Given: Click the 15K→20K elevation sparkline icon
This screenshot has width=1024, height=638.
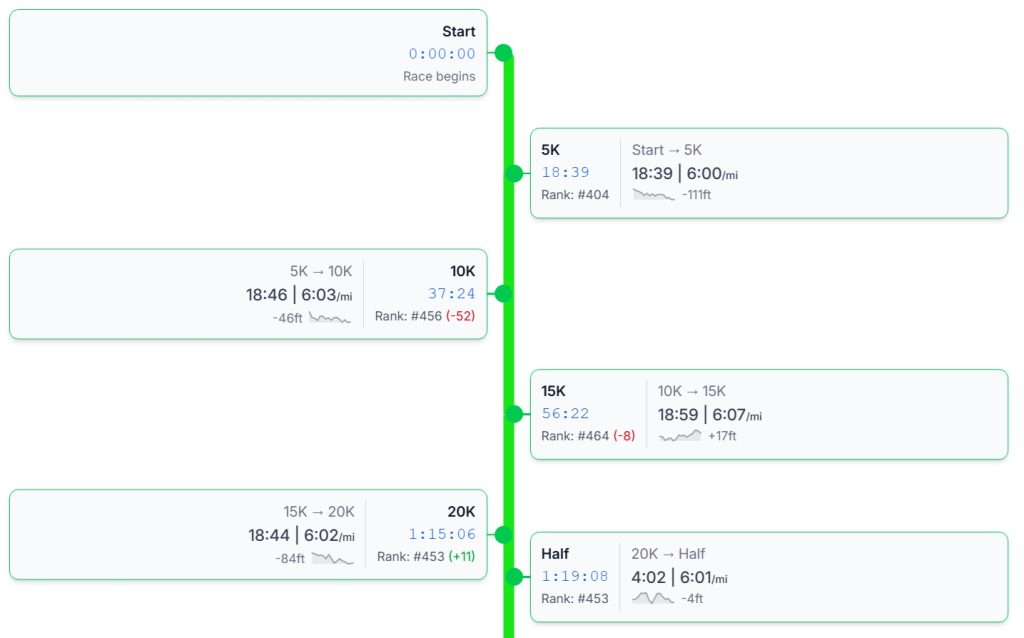Looking at the screenshot, I should point(332,558).
